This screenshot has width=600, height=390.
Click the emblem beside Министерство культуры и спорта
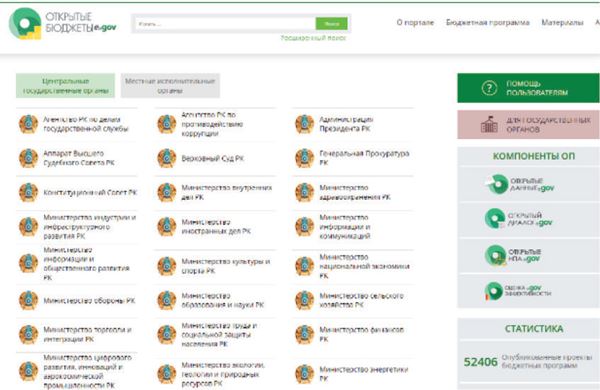(167, 266)
